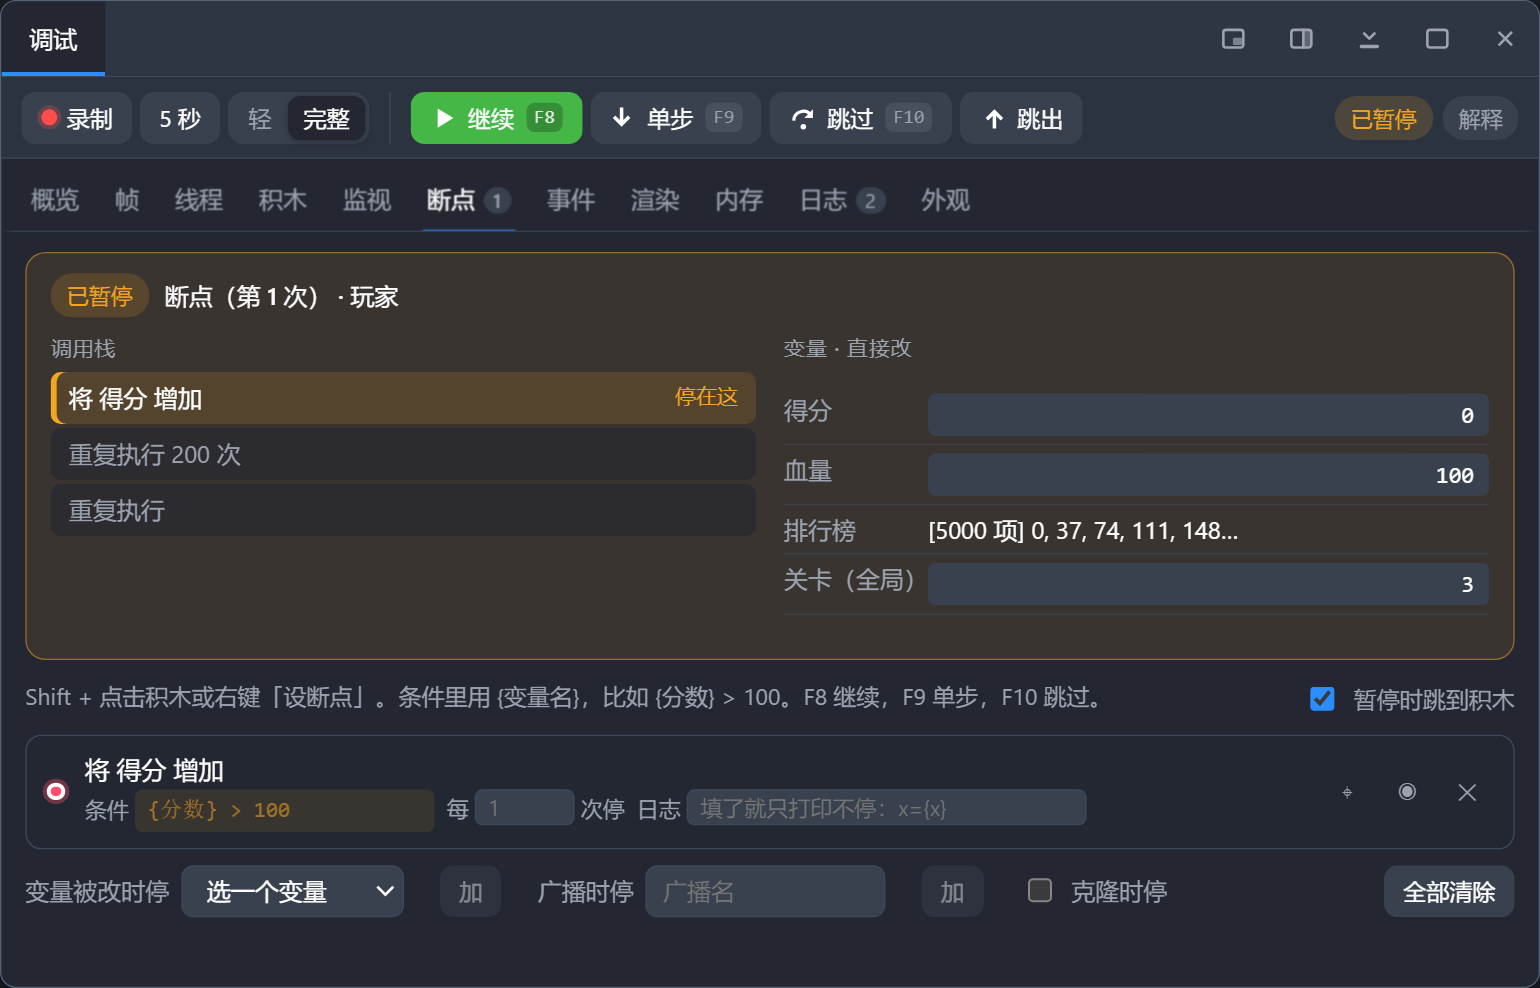
Task: Edit the 血量 variable value field
Action: point(1208,474)
